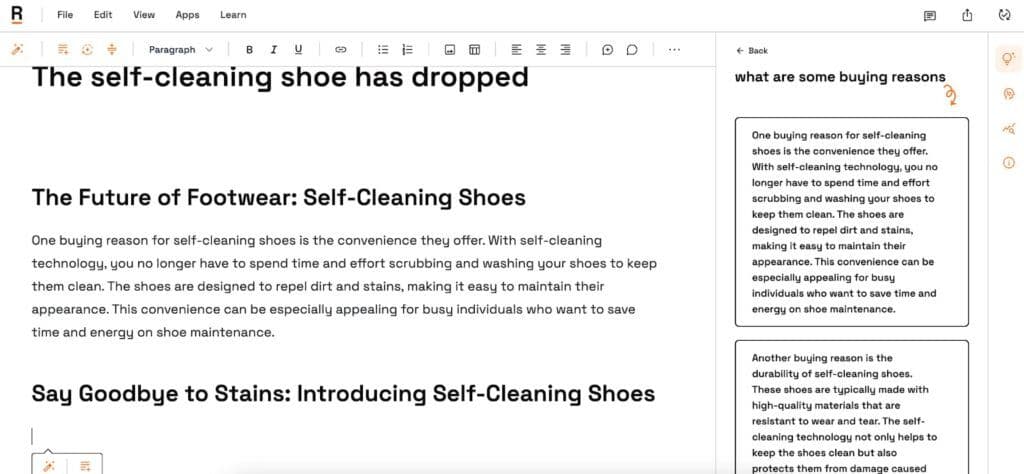The width and height of the screenshot is (1024, 474).
Task: Open the Apps menu
Action: pyautogui.click(x=187, y=14)
